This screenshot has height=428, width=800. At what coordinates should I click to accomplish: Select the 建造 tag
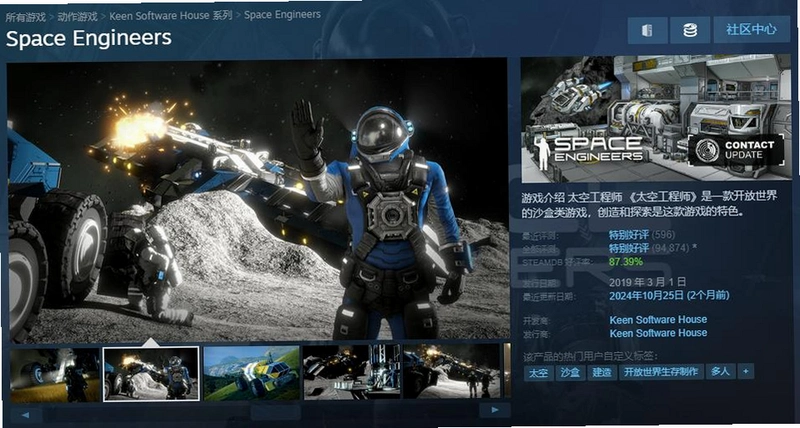point(602,372)
